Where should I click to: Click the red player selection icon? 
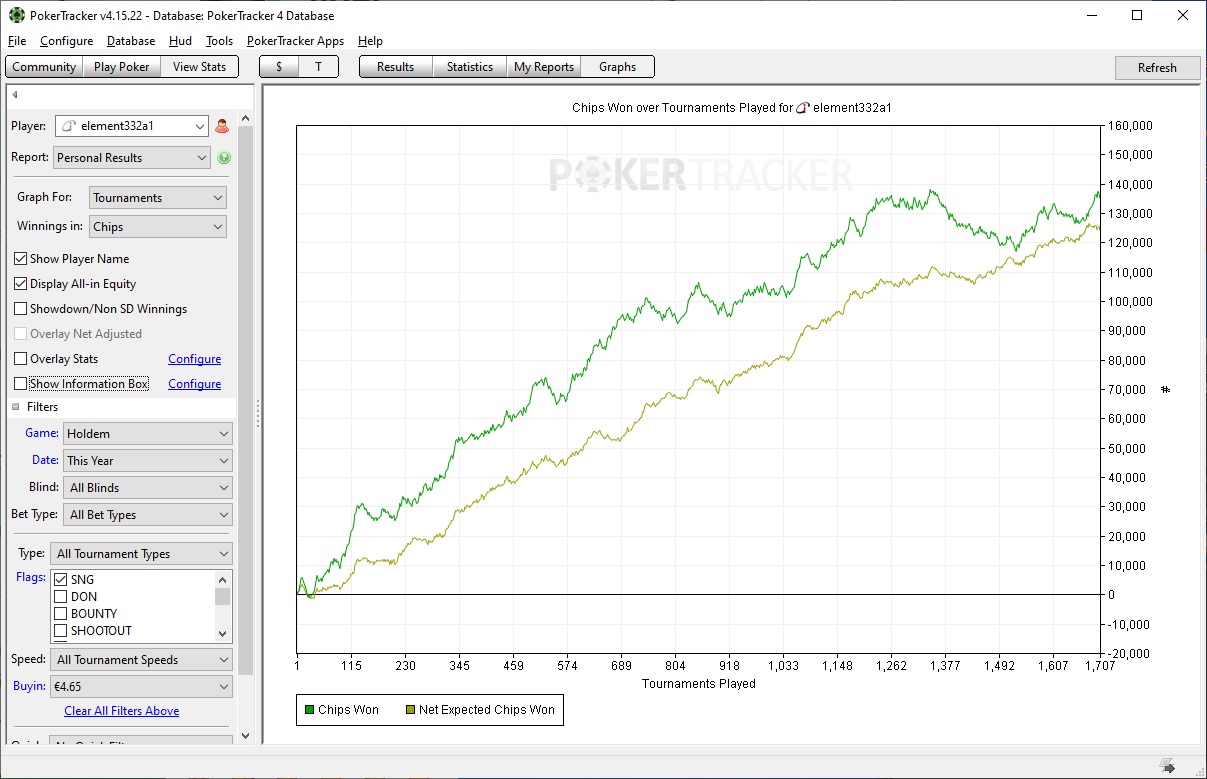222,126
